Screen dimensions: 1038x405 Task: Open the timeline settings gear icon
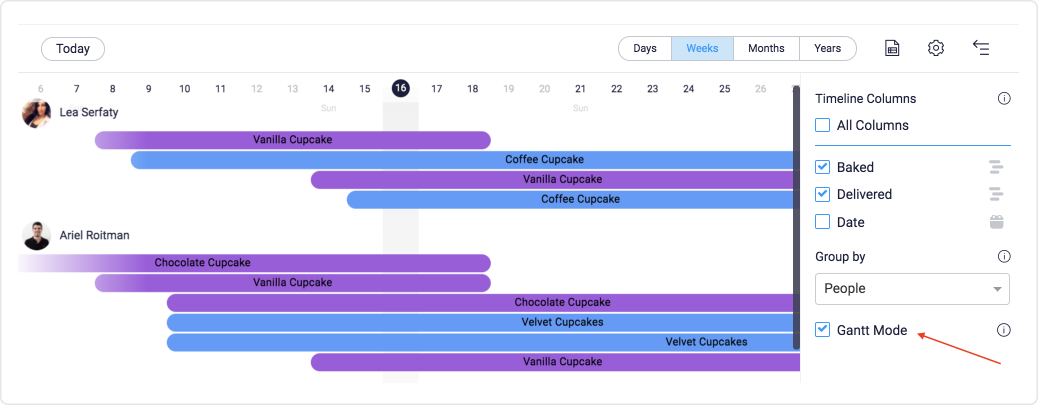tap(935, 48)
